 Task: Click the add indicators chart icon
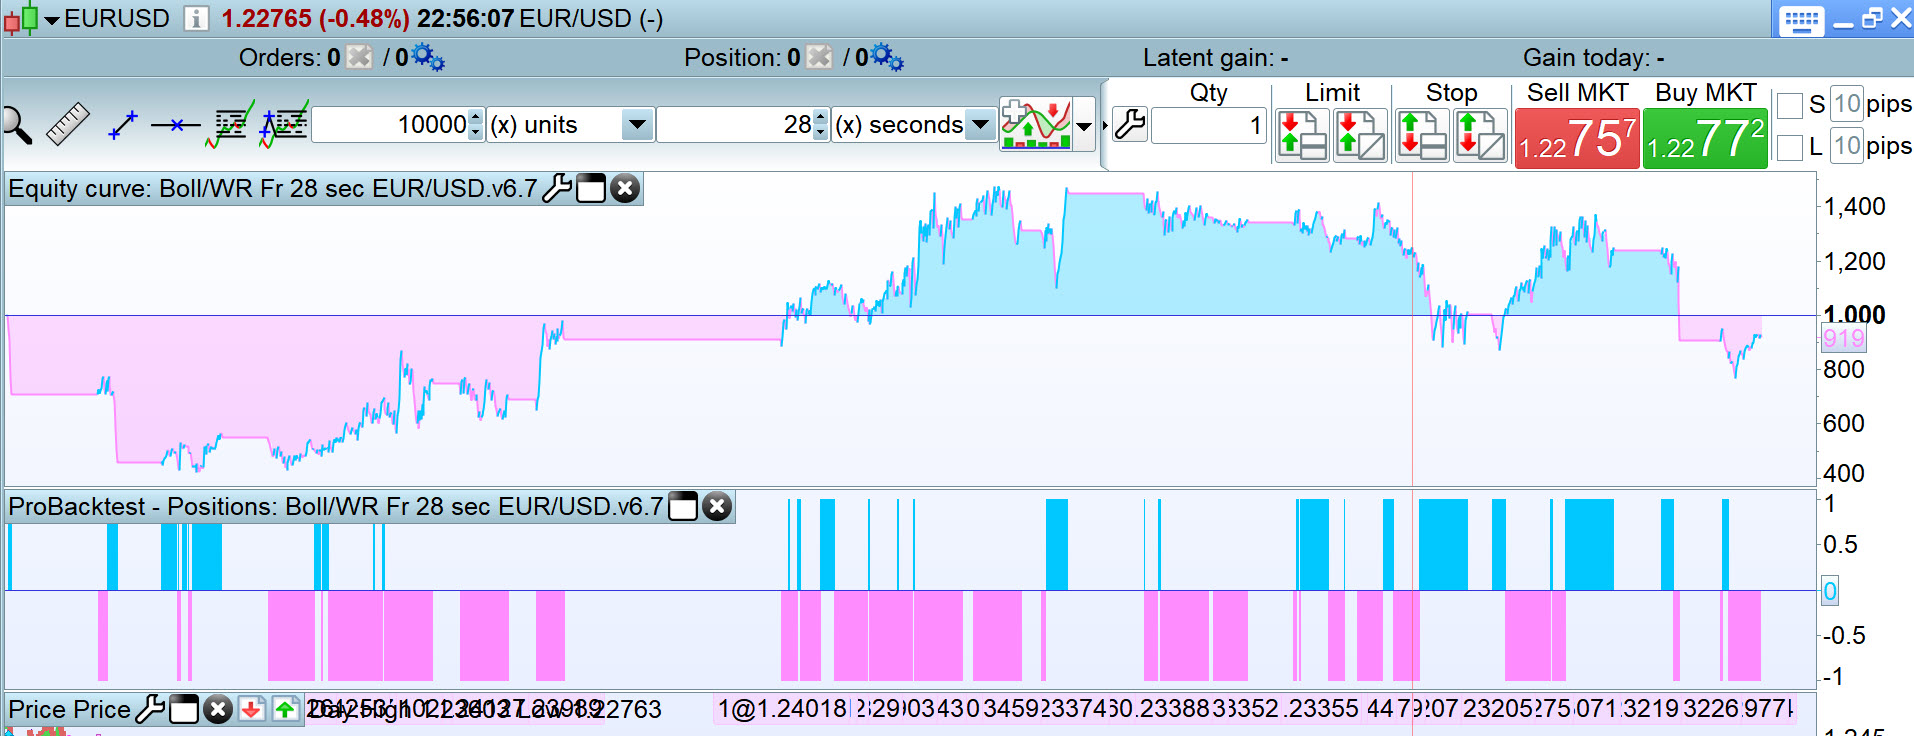pos(1036,125)
